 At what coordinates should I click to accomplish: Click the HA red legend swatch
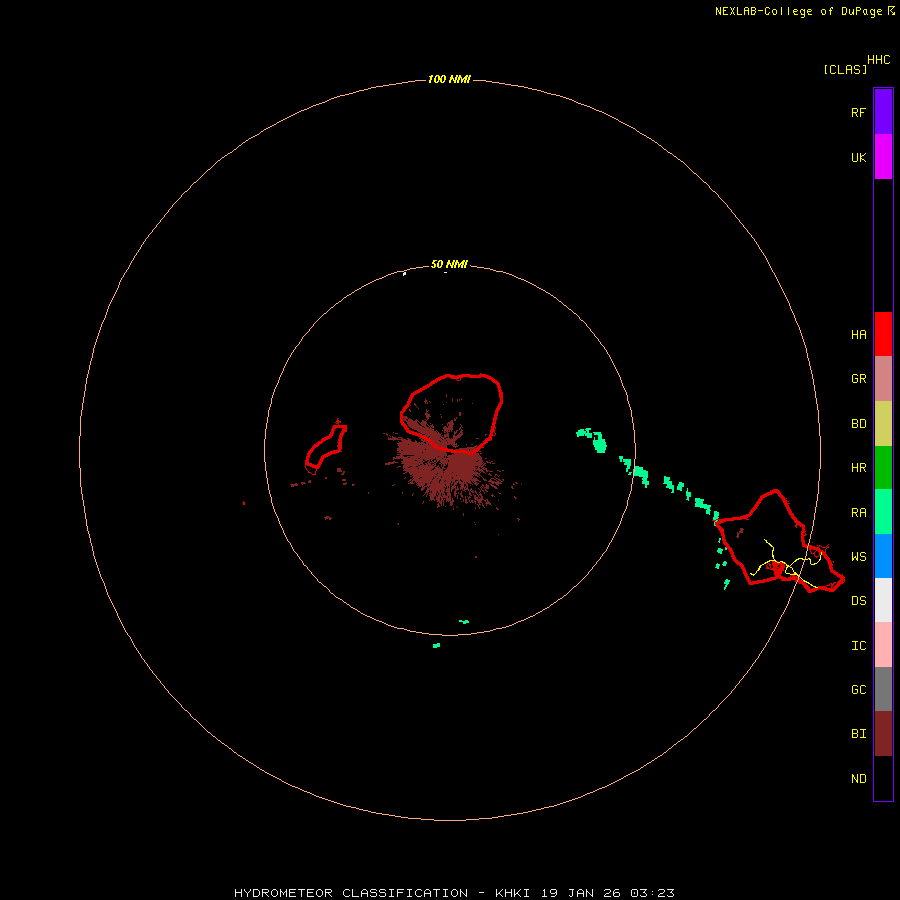[x=883, y=334]
